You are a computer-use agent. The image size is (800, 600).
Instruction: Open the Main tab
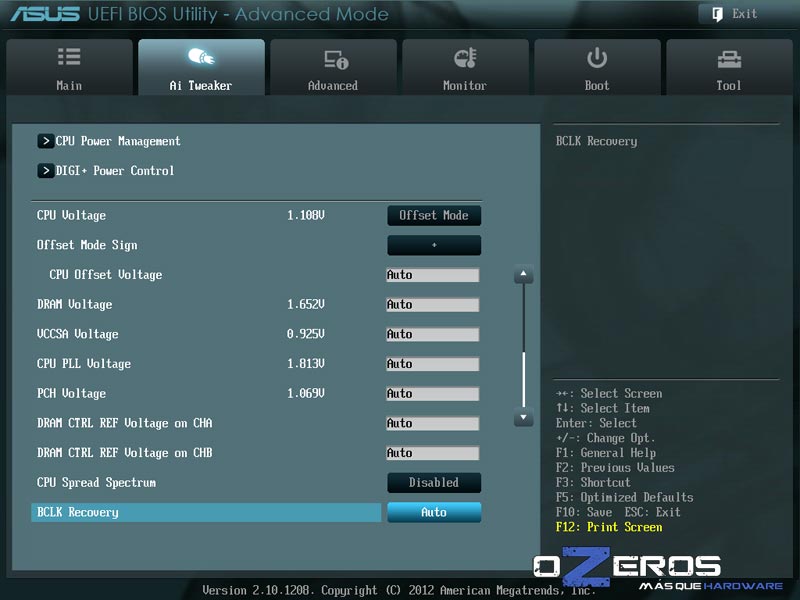point(69,67)
